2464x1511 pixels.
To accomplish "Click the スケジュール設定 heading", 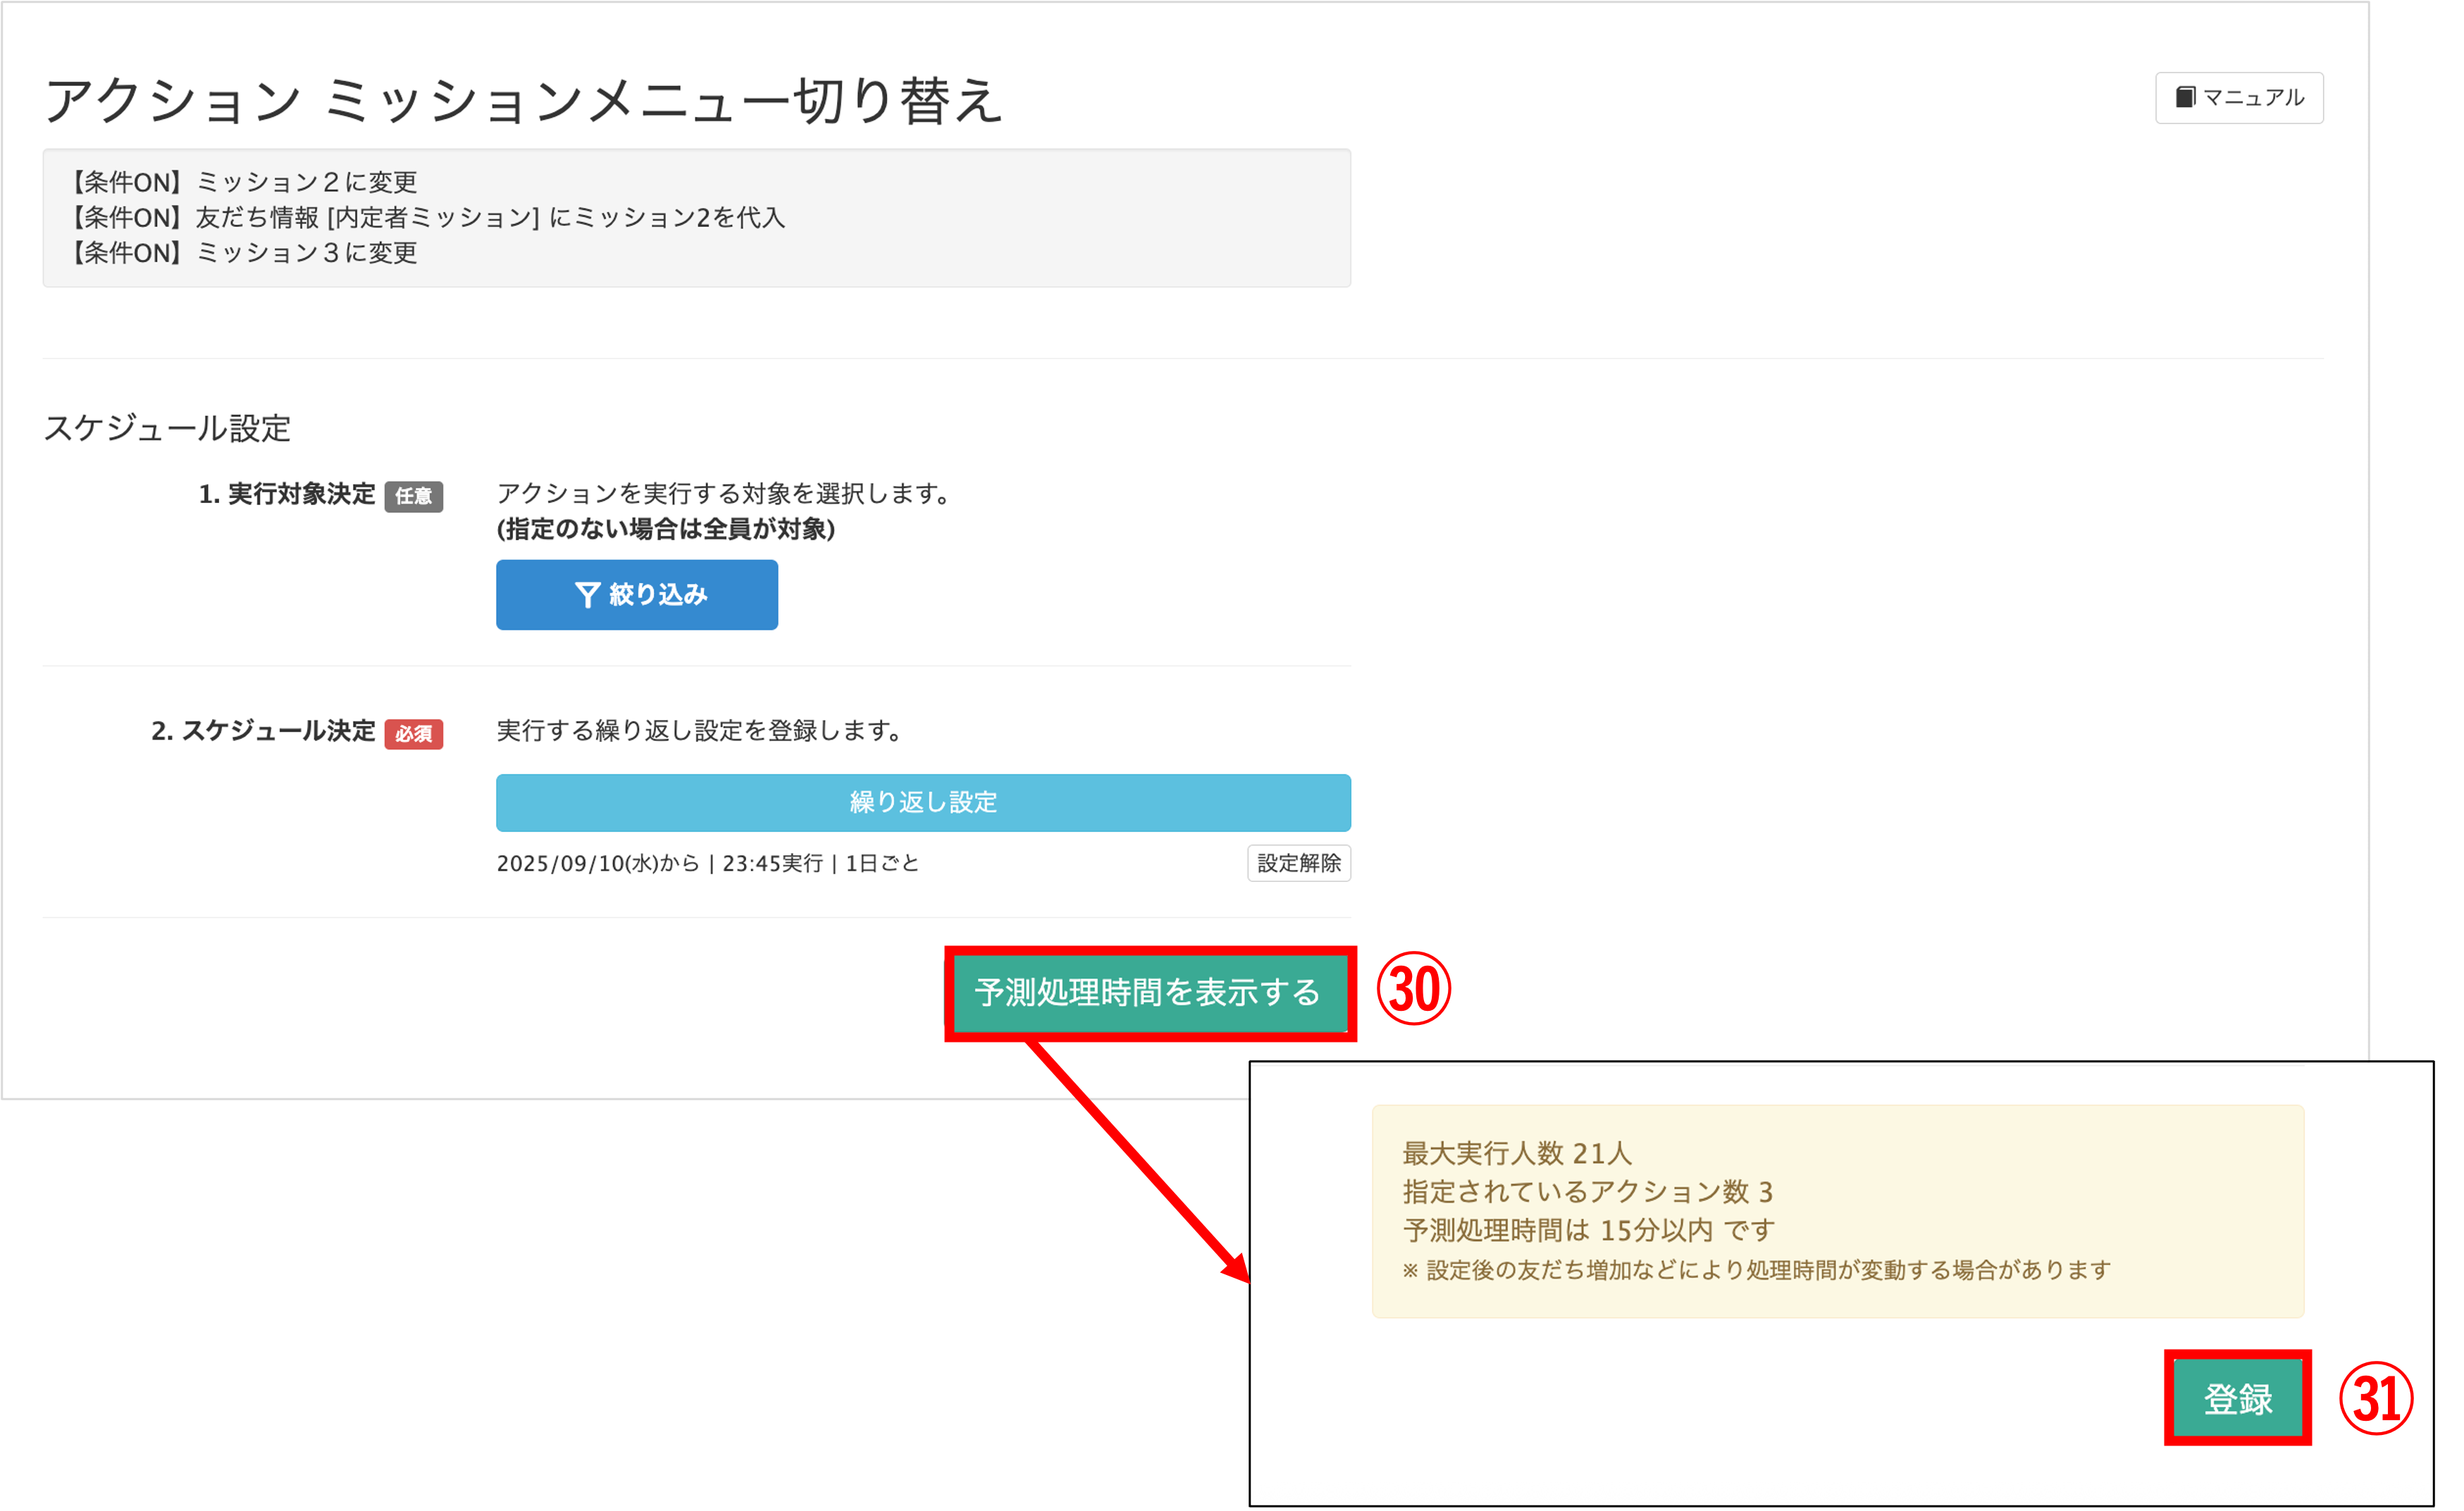I will (x=167, y=428).
